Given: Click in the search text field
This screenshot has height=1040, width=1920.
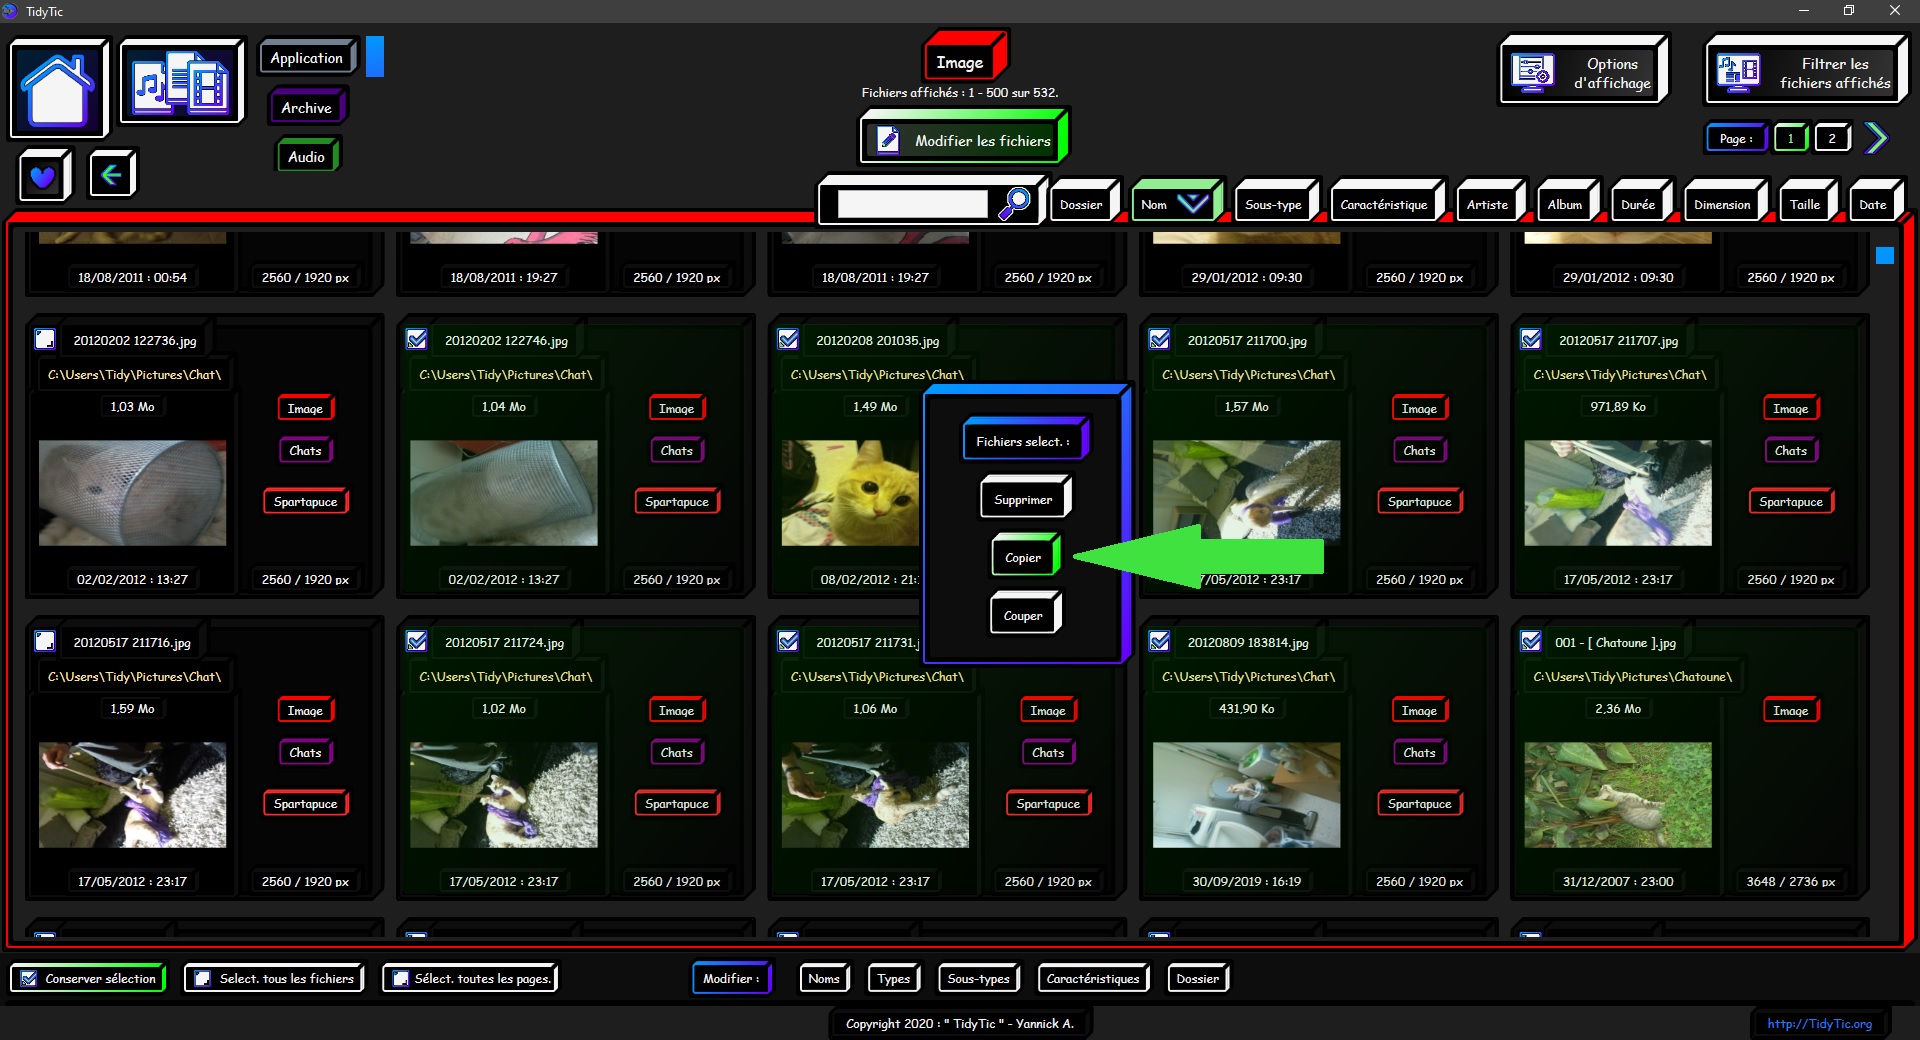Looking at the screenshot, I should point(913,204).
